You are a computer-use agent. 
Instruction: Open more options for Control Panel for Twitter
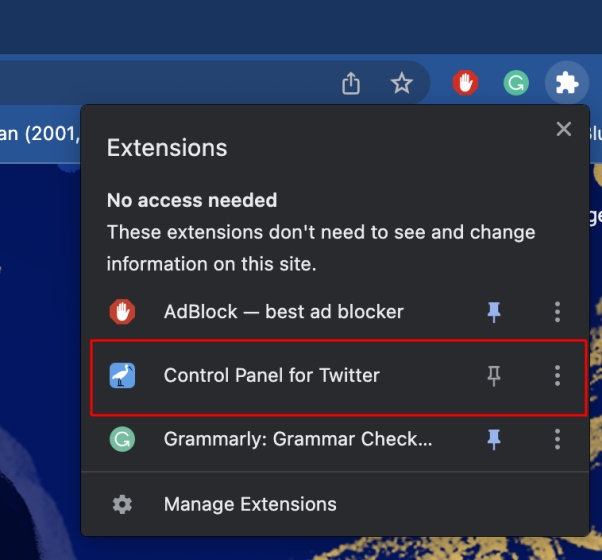[557, 375]
